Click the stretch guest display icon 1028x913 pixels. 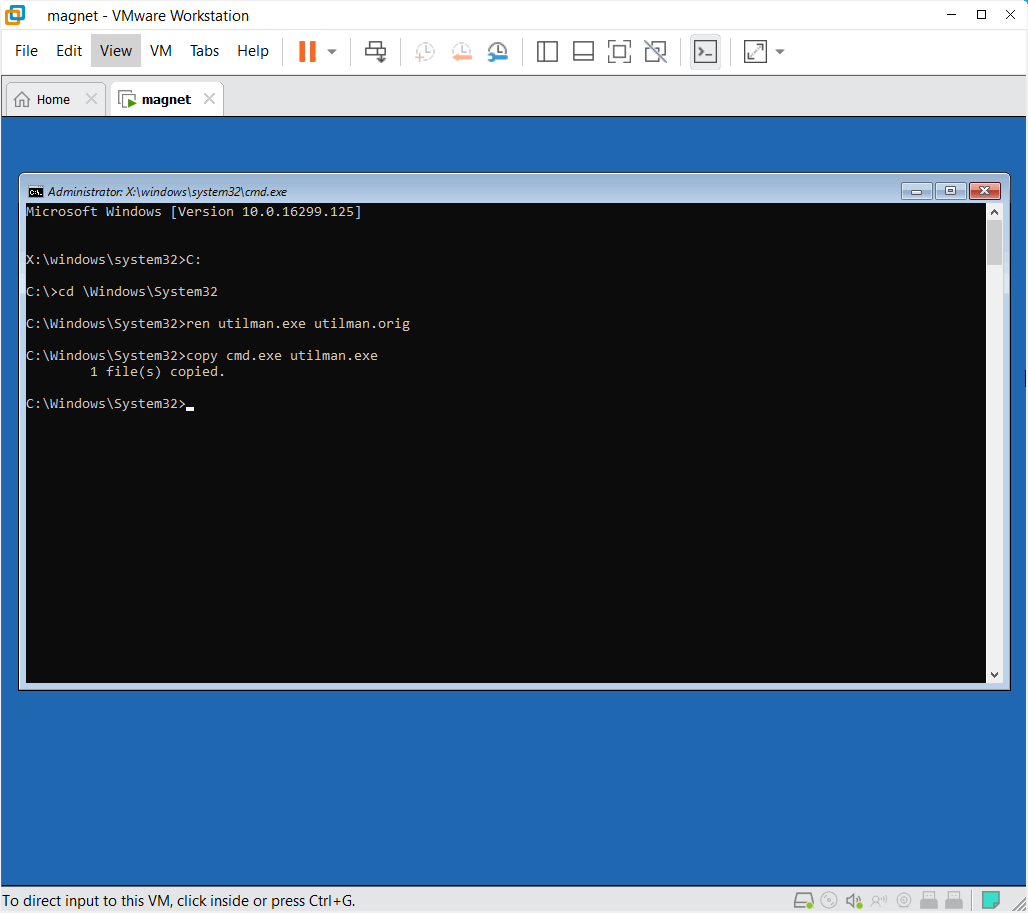pyautogui.click(x=755, y=51)
